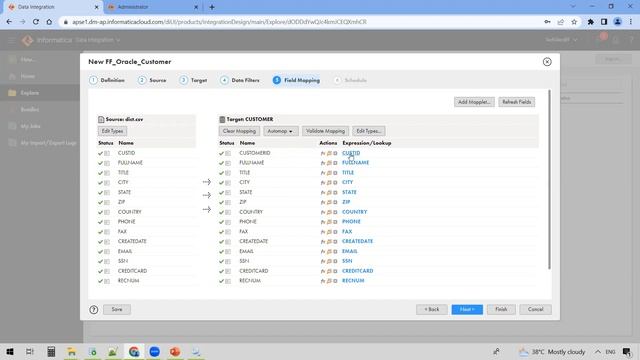Image resolution: width=640 pixels, height=360 pixels.
Task: Open the Data Integration product switcher dropdown
Action: coord(98,40)
